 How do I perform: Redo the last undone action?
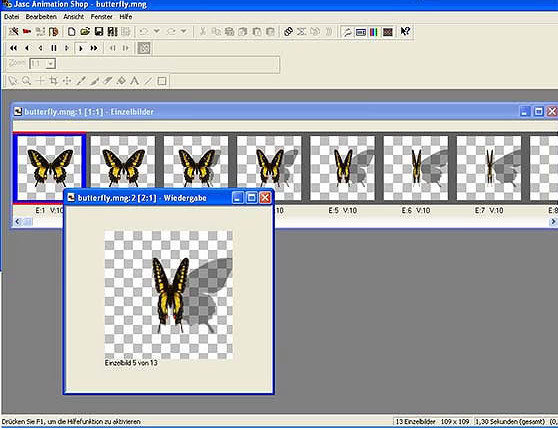[x=171, y=32]
